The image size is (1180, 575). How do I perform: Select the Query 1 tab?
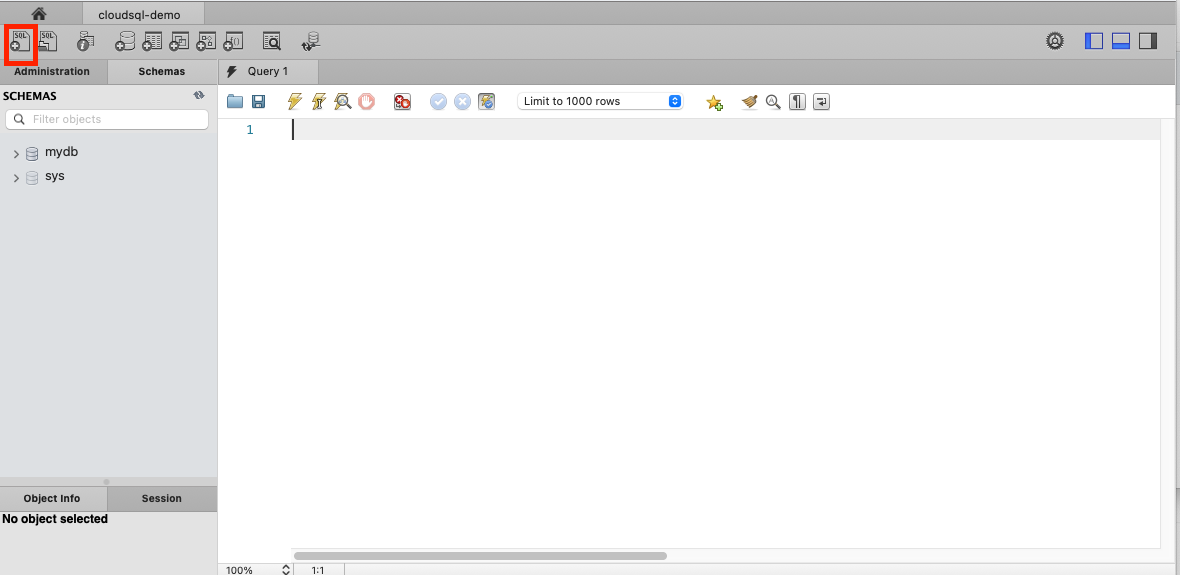(268, 71)
